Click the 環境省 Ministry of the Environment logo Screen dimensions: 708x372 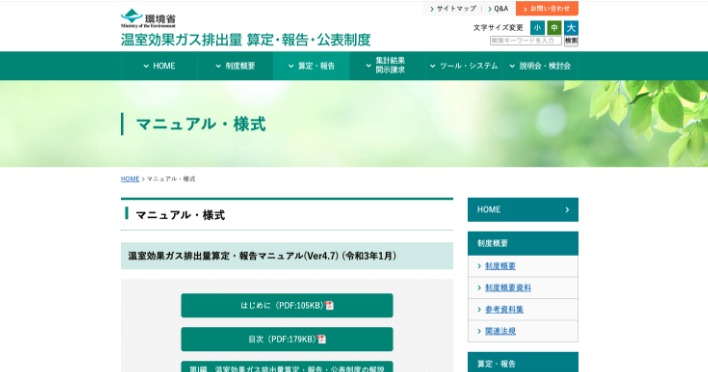(x=148, y=19)
